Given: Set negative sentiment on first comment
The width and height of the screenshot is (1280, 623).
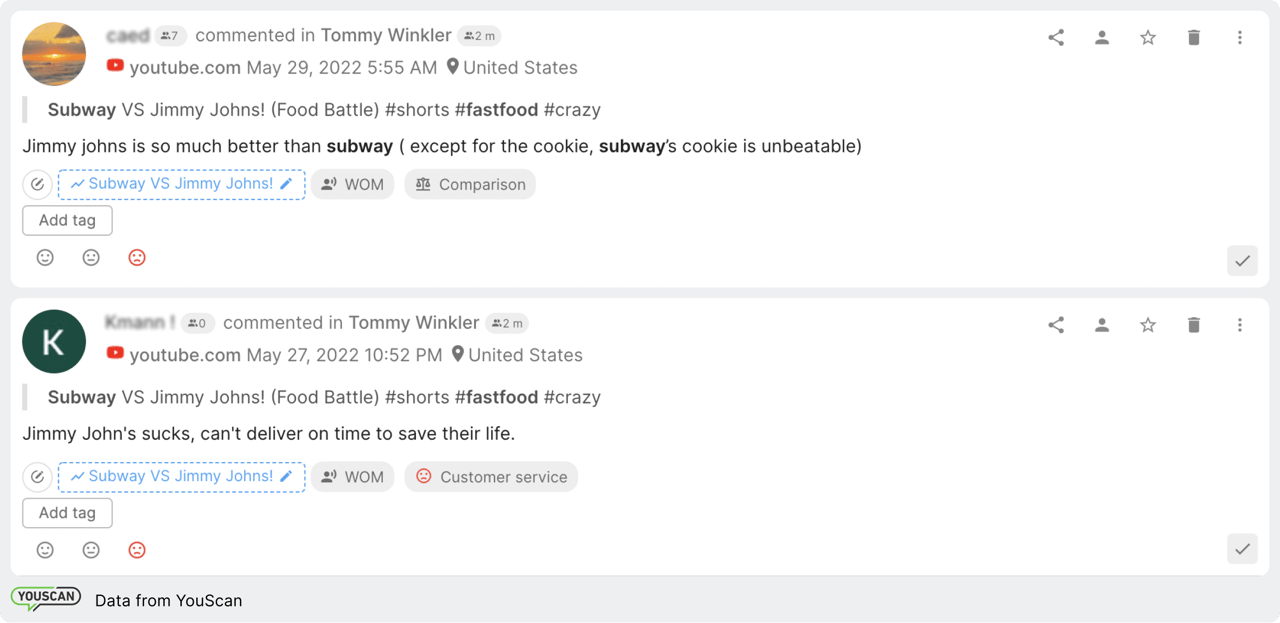Looking at the screenshot, I should 137,258.
